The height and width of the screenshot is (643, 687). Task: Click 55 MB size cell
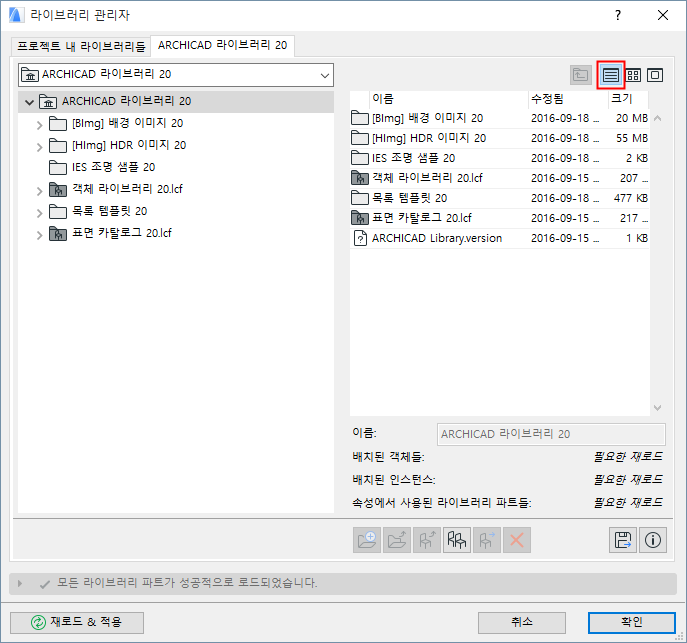(632, 138)
